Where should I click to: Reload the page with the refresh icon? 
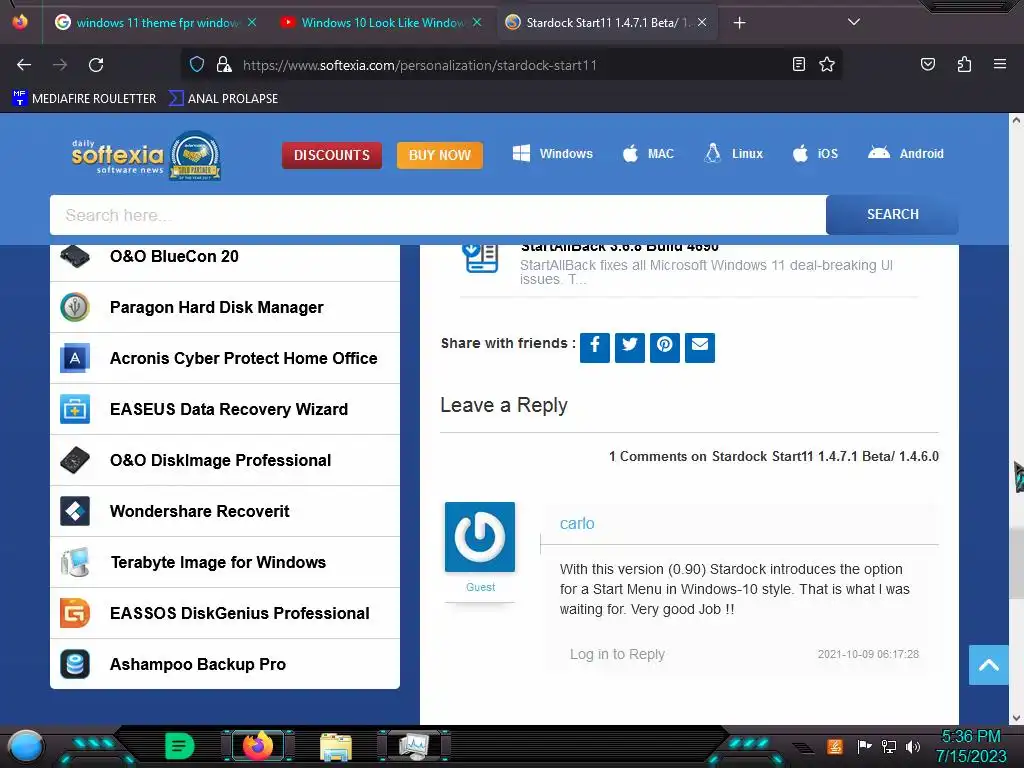(x=96, y=65)
